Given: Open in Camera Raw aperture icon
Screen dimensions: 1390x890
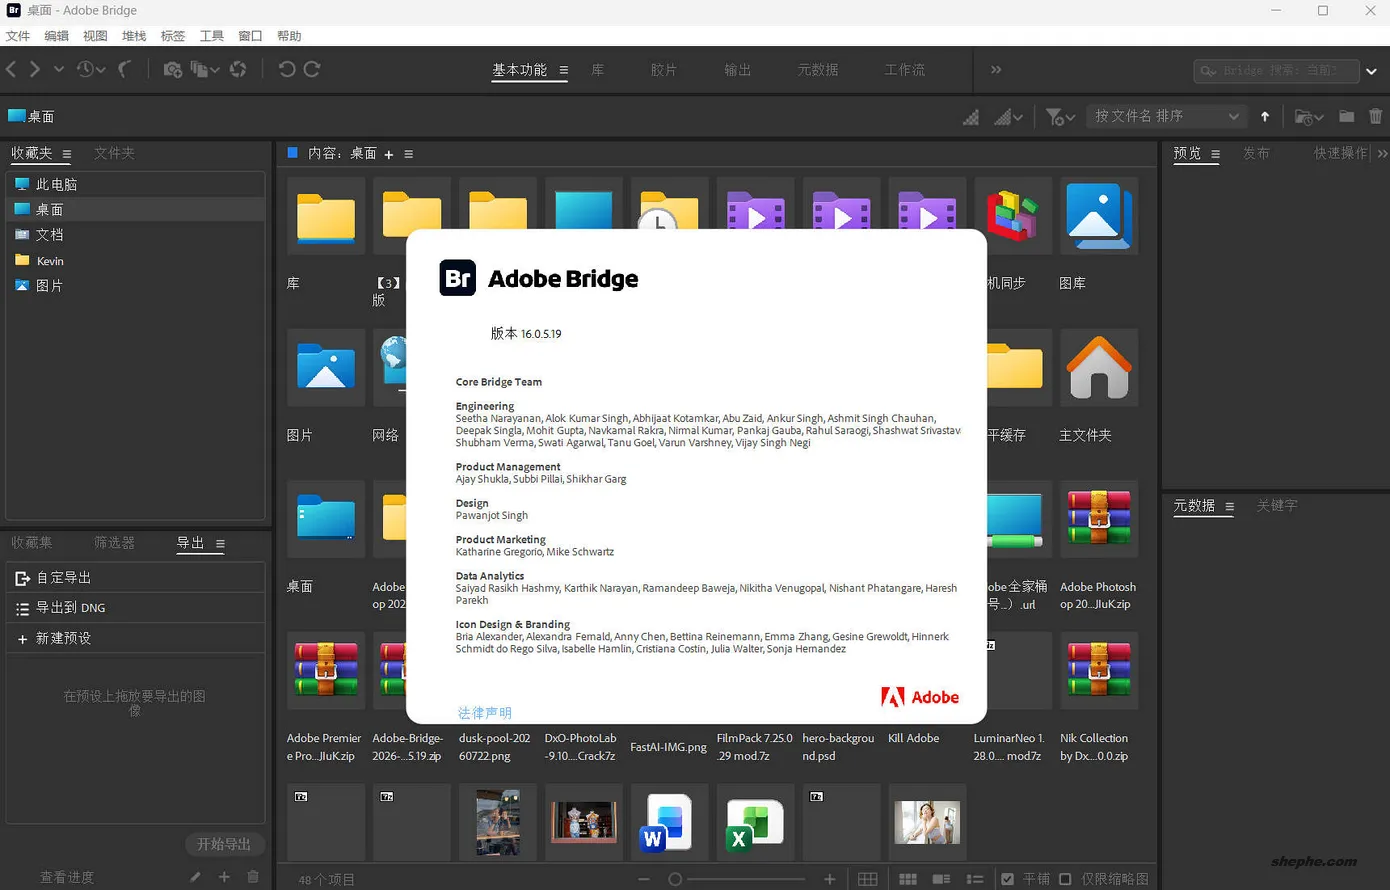Looking at the screenshot, I should point(238,69).
